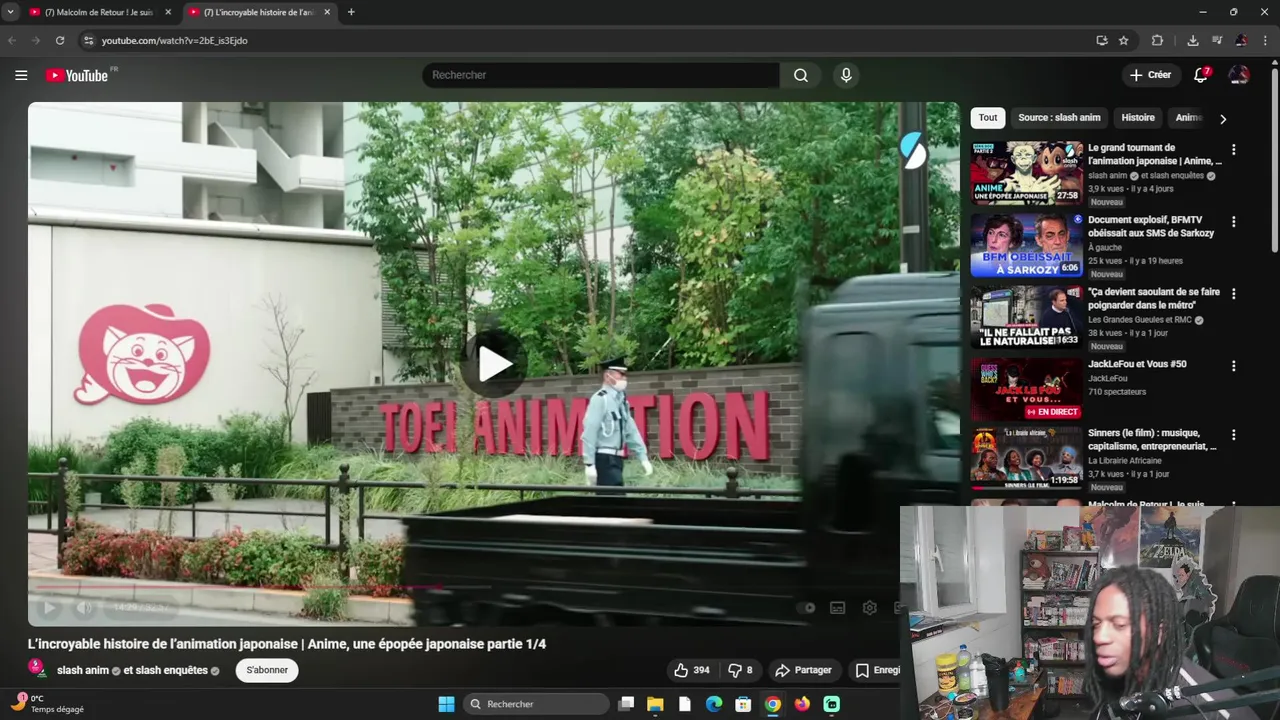Open File Explorer from taskbar
Image resolution: width=1280 pixels, height=720 pixels.
tap(655, 704)
